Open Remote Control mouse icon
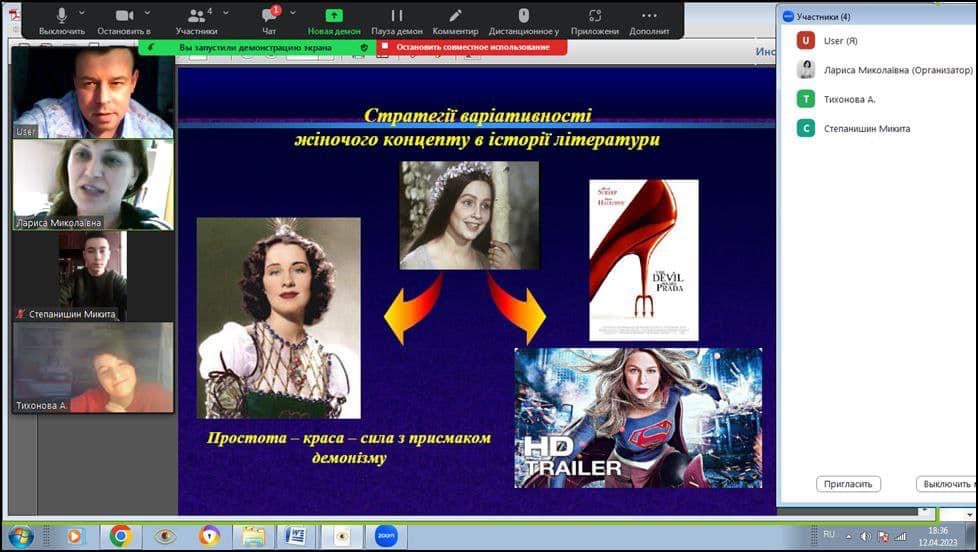This screenshot has width=978, height=552. (x=523, y=16)
